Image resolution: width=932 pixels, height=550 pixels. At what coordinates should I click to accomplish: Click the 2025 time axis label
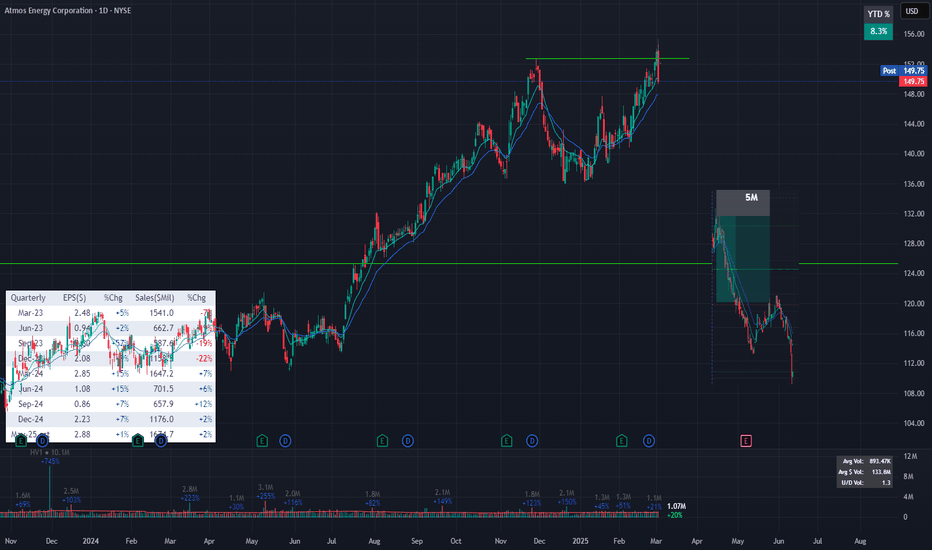click(580, 541)
